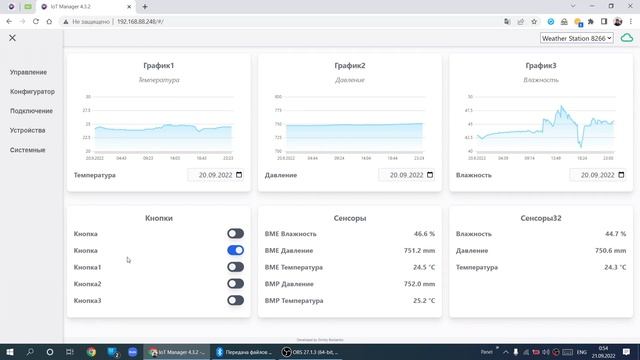This screenshot has height=360, width=640.
Task: Toggle the Кнопка1 switch
Action: pos(236,267)
